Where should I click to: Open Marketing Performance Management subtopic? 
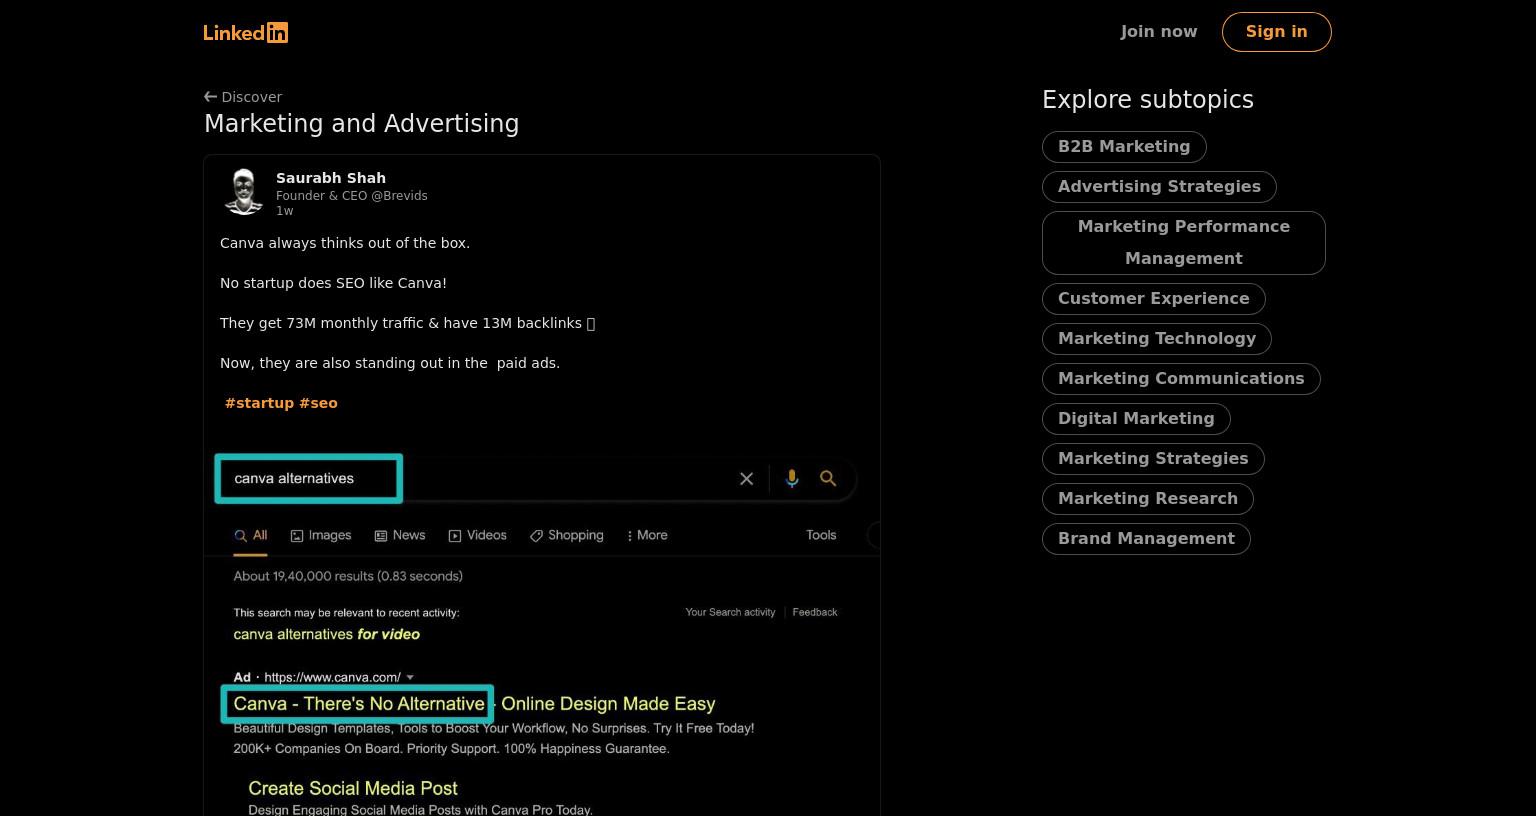point(1184,243)
